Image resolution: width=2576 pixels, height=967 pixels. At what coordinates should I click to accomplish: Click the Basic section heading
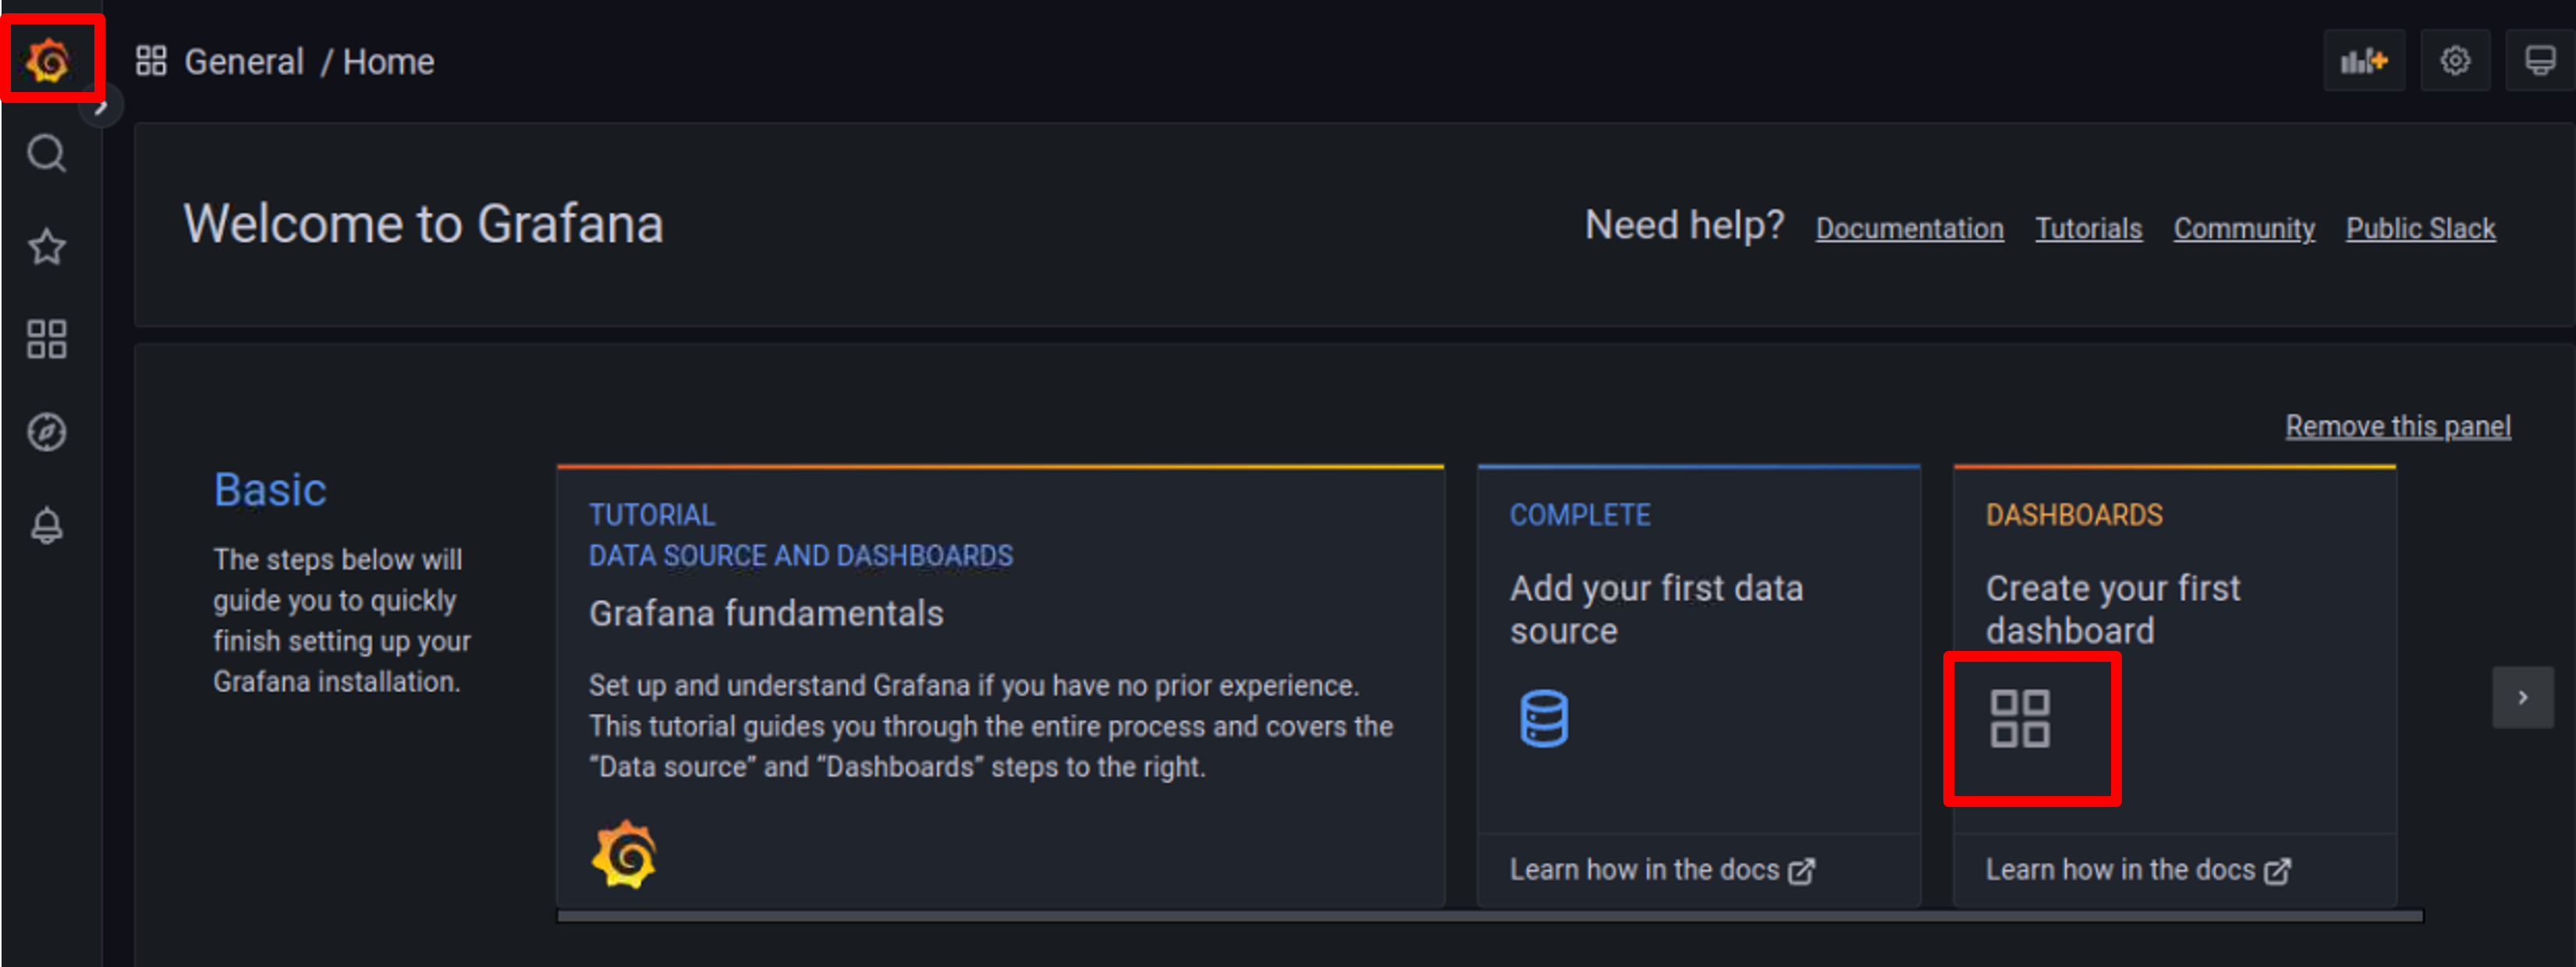270,490
